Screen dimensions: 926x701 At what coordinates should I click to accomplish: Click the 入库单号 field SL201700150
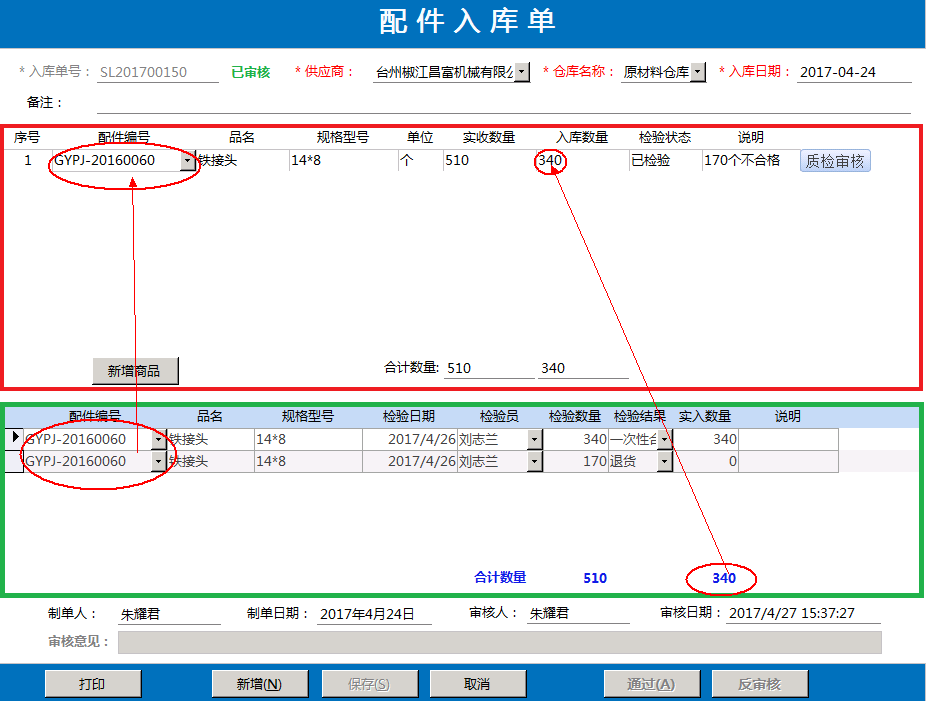(x=158, y=72)
